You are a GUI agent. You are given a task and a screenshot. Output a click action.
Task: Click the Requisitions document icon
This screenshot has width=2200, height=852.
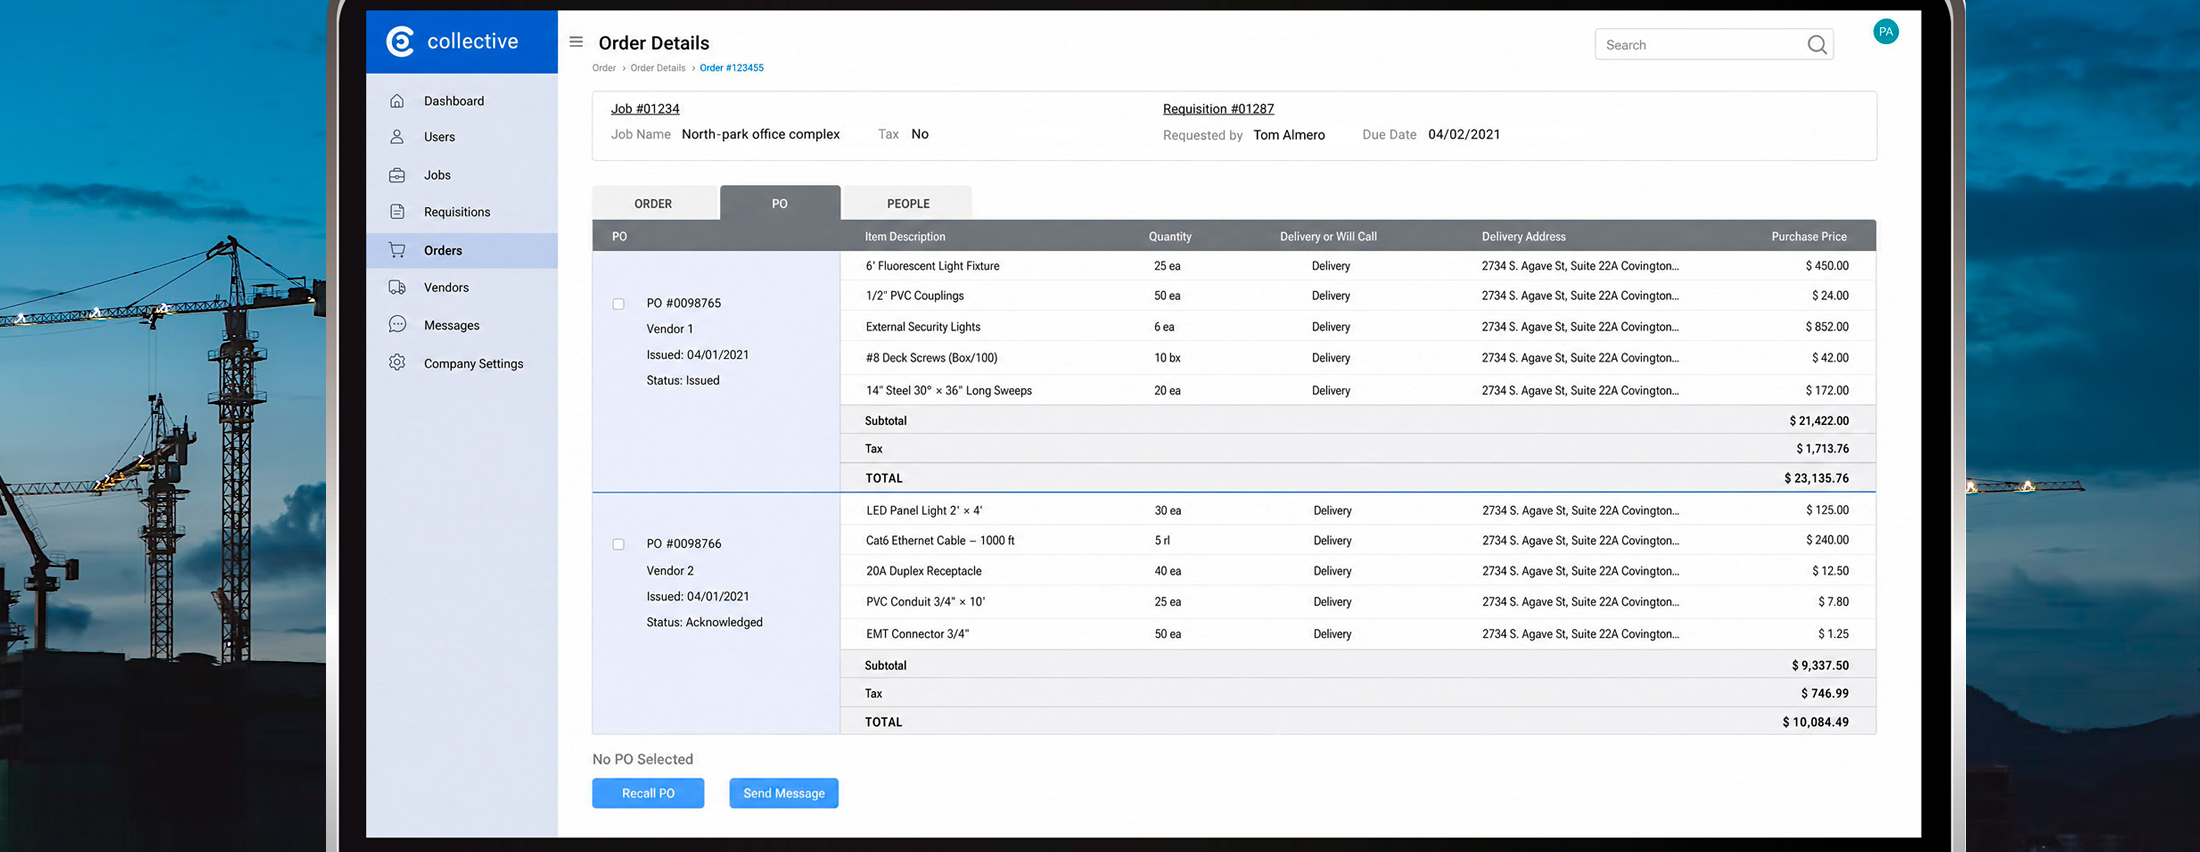coord(397,212)
